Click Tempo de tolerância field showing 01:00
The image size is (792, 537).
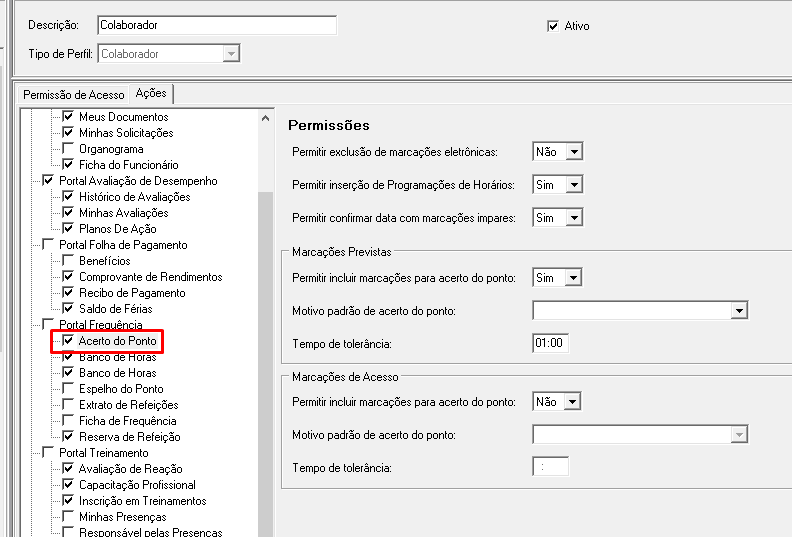point(550,343)
